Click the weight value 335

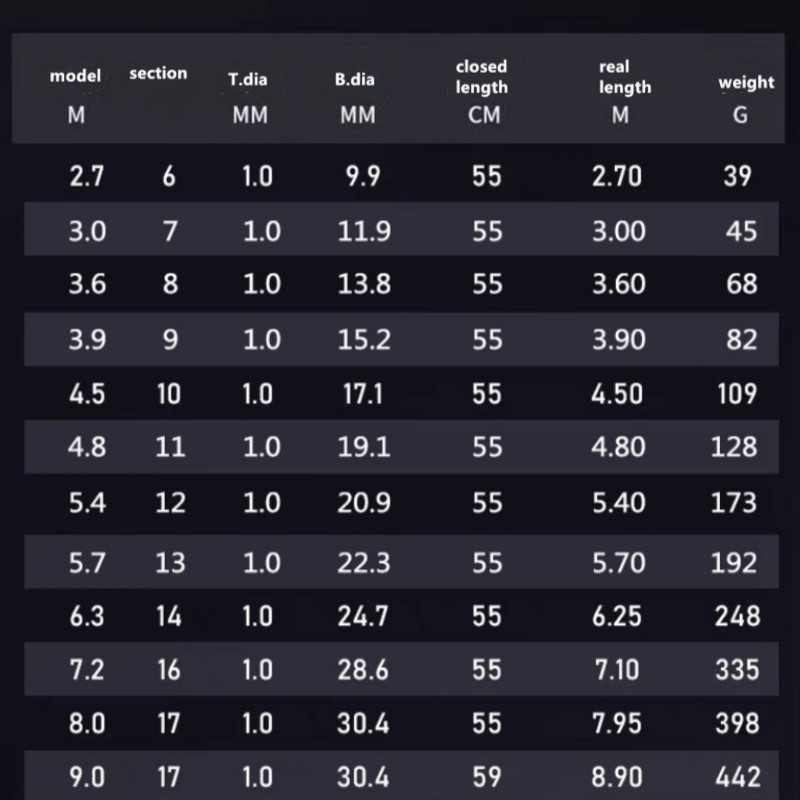[738, 669]
